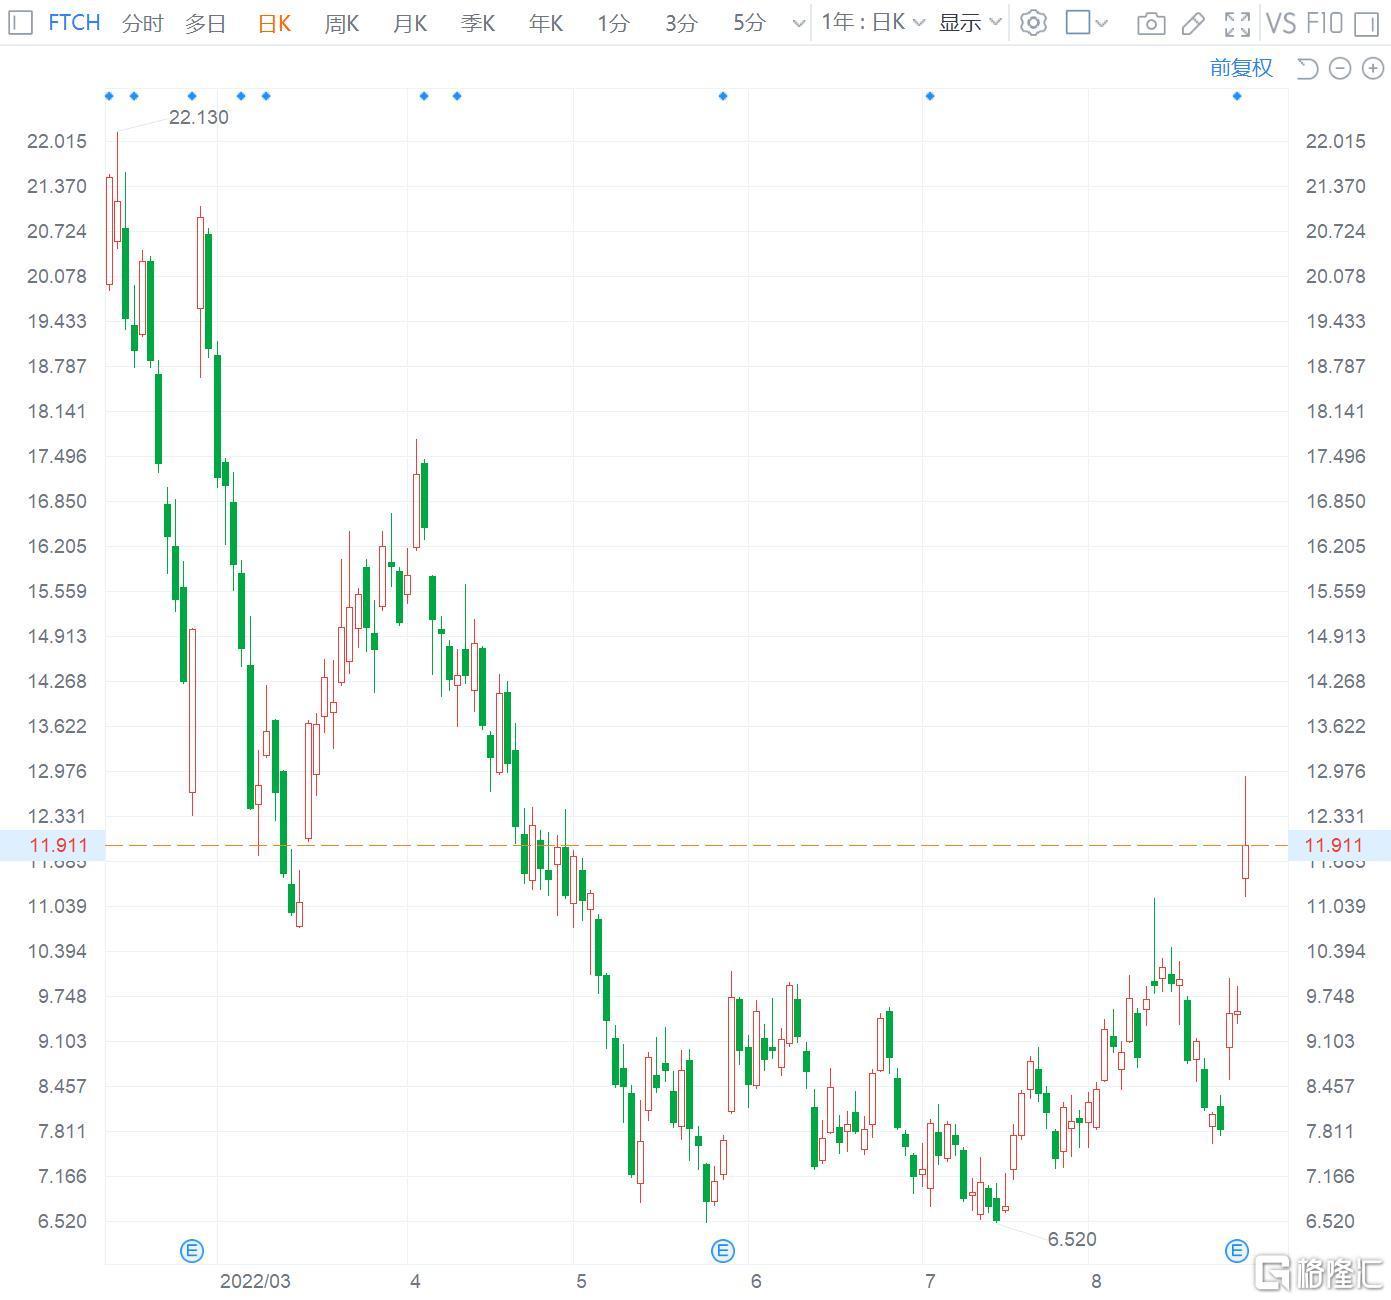Viewport: 1391px width, 1300px height.
Task: Toggle the right sidebar panel icon
Action: [x=1366, y=23]
